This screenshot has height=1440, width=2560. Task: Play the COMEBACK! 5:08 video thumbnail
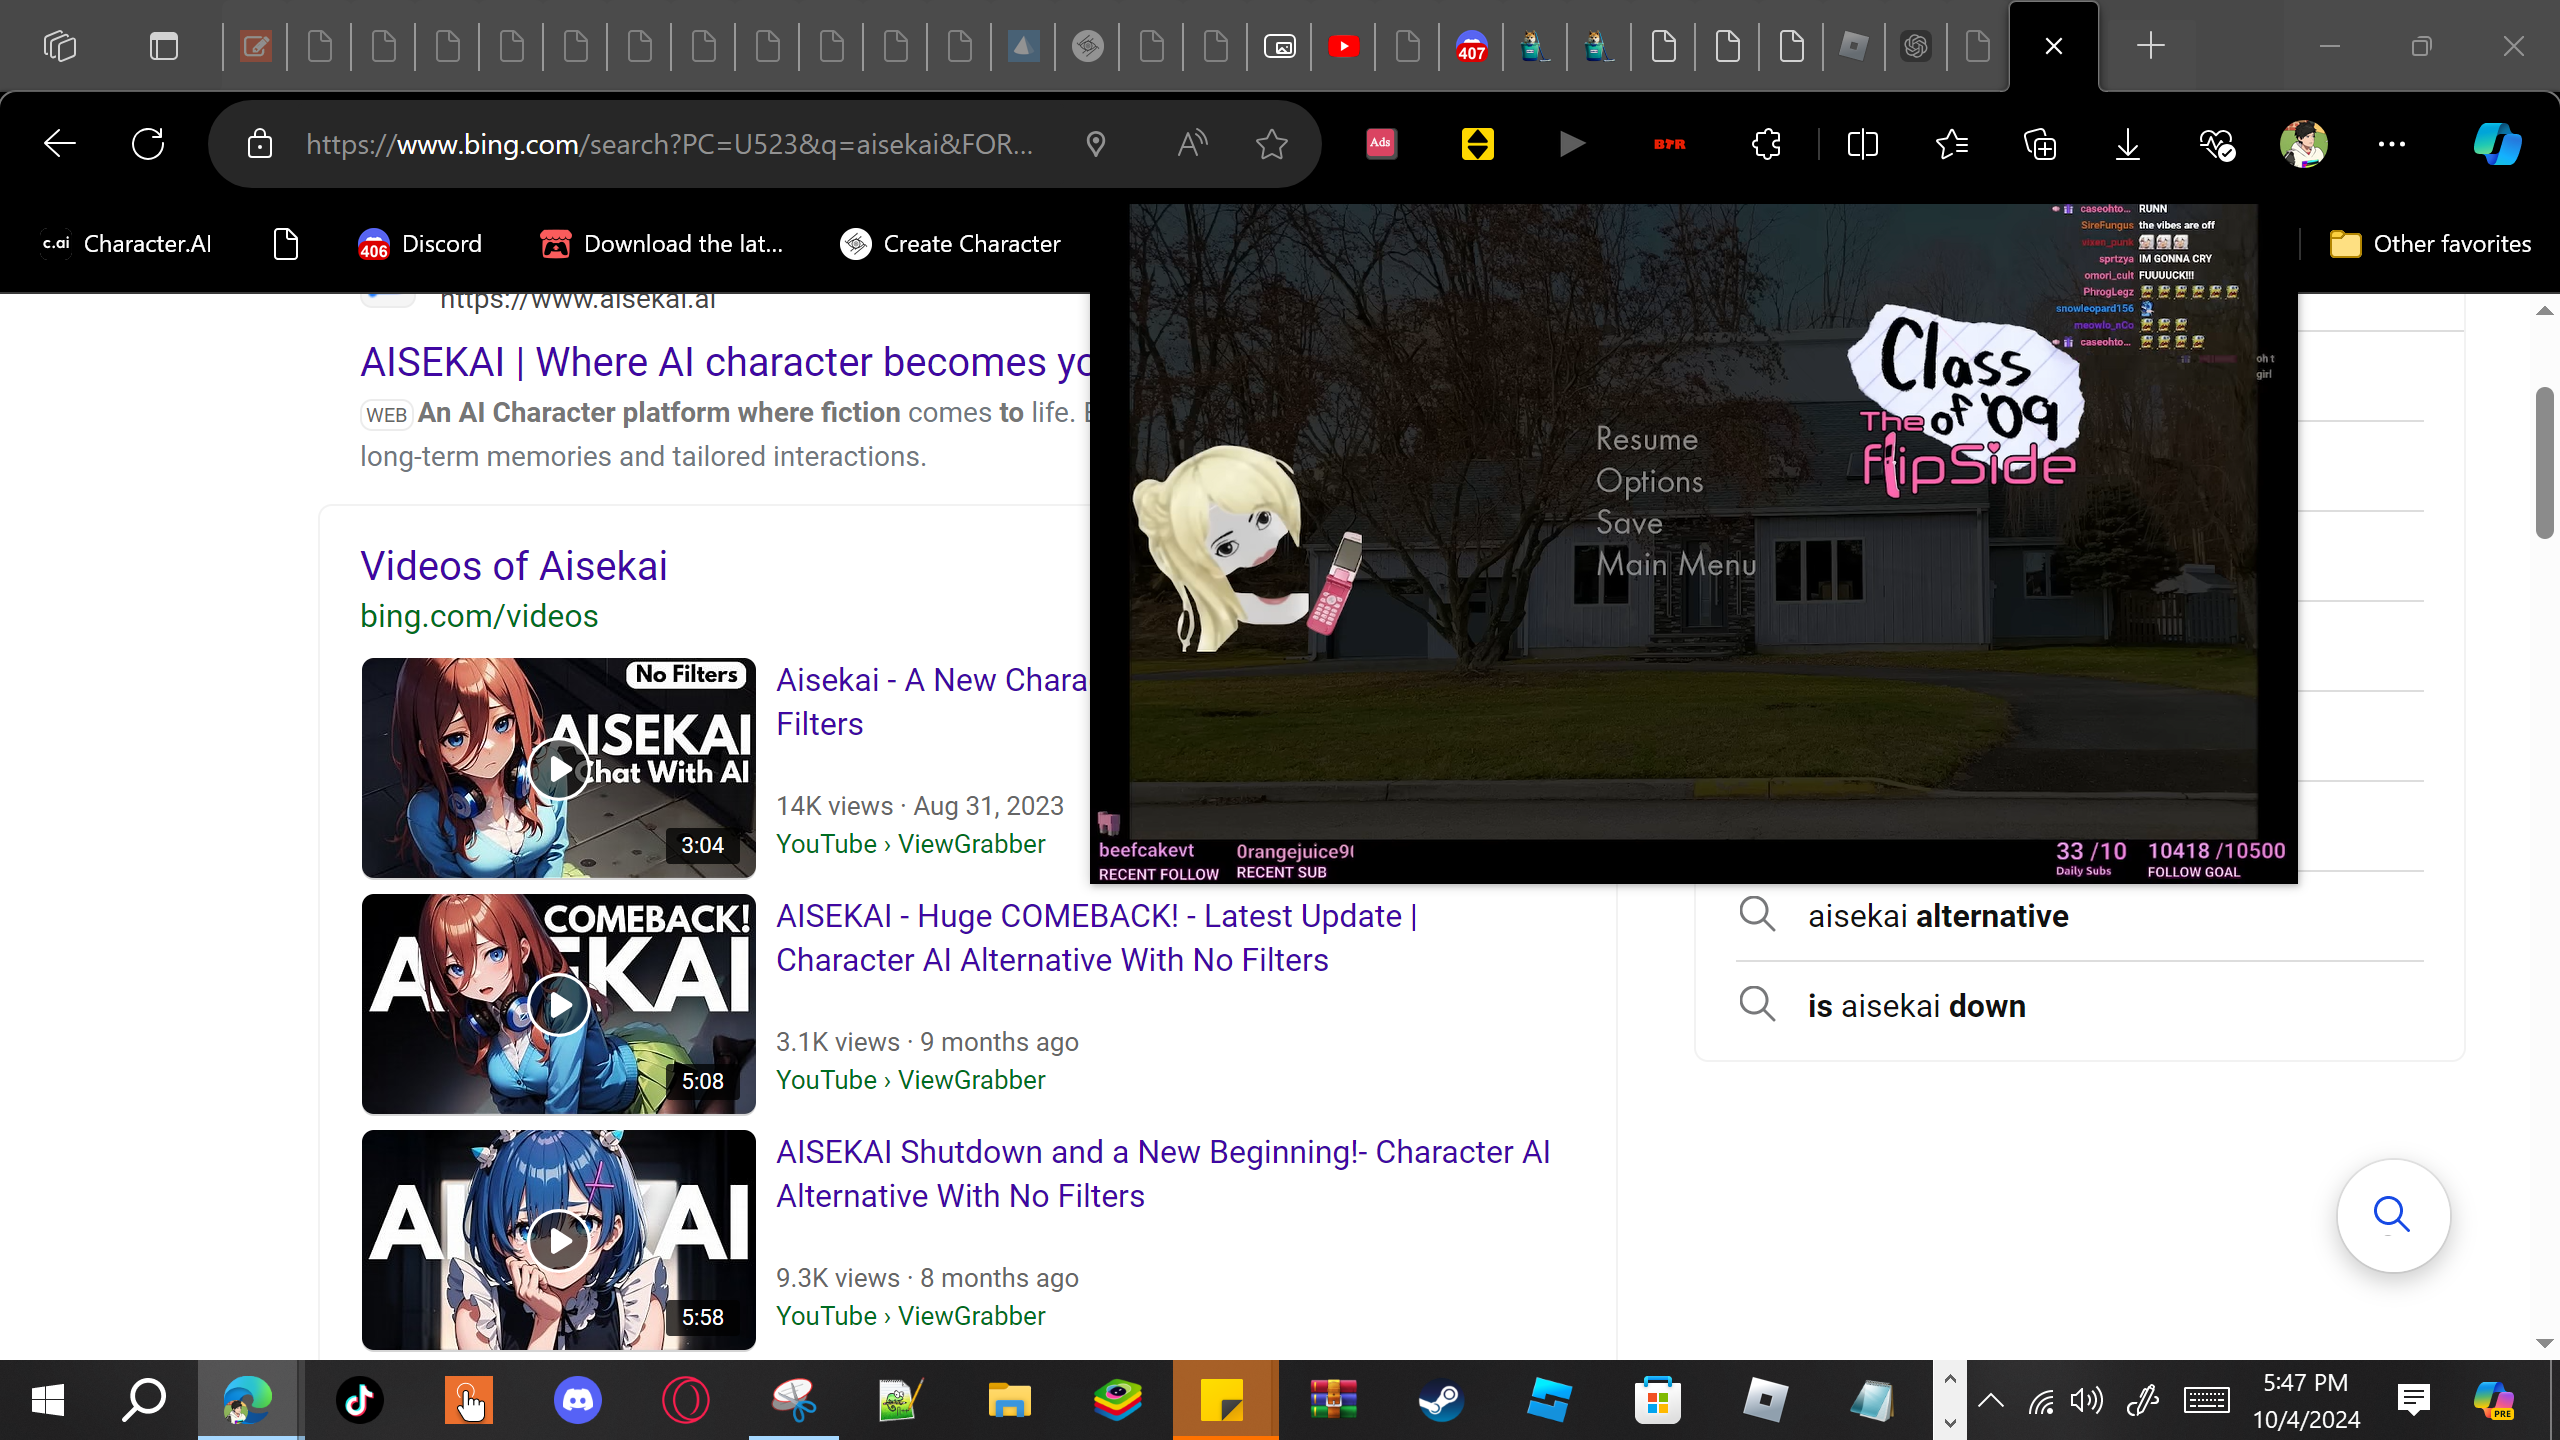558,1004
